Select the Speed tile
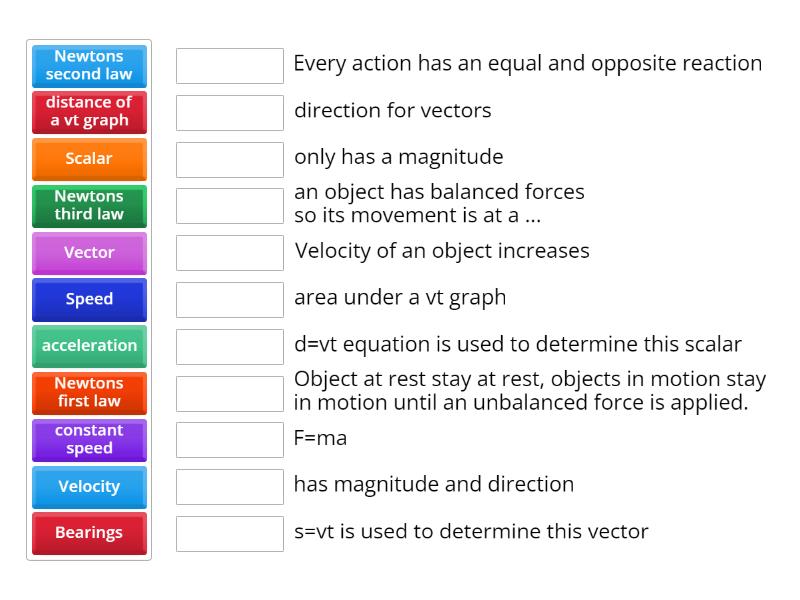 click(89, 299)
